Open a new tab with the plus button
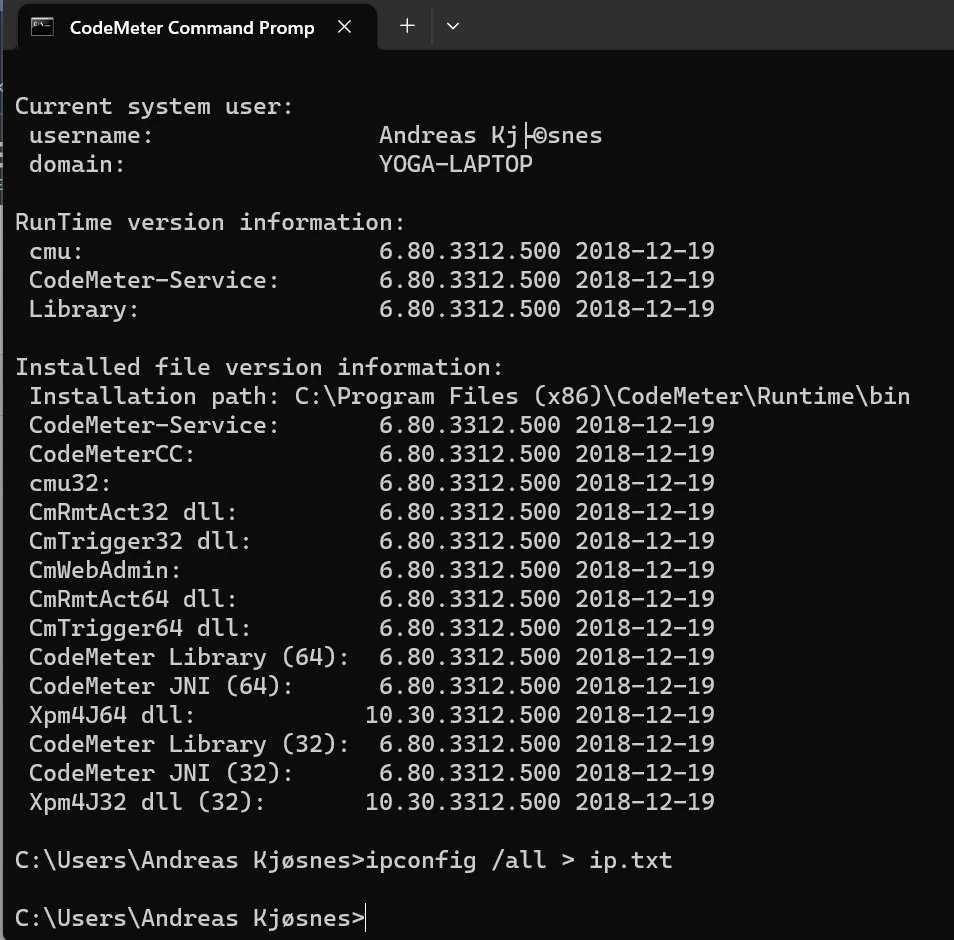The image size is (954, 940). pyautogui.click(x=407, y=26)
